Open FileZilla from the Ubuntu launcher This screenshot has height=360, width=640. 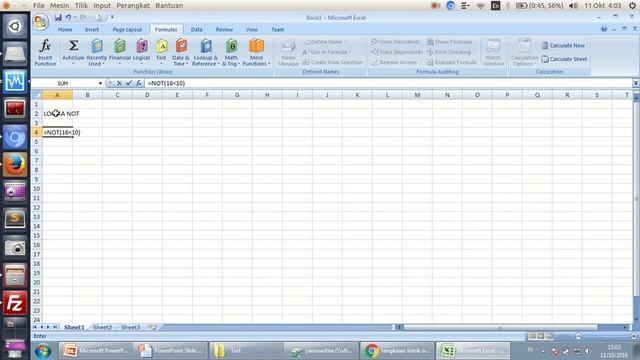[15, 303]
